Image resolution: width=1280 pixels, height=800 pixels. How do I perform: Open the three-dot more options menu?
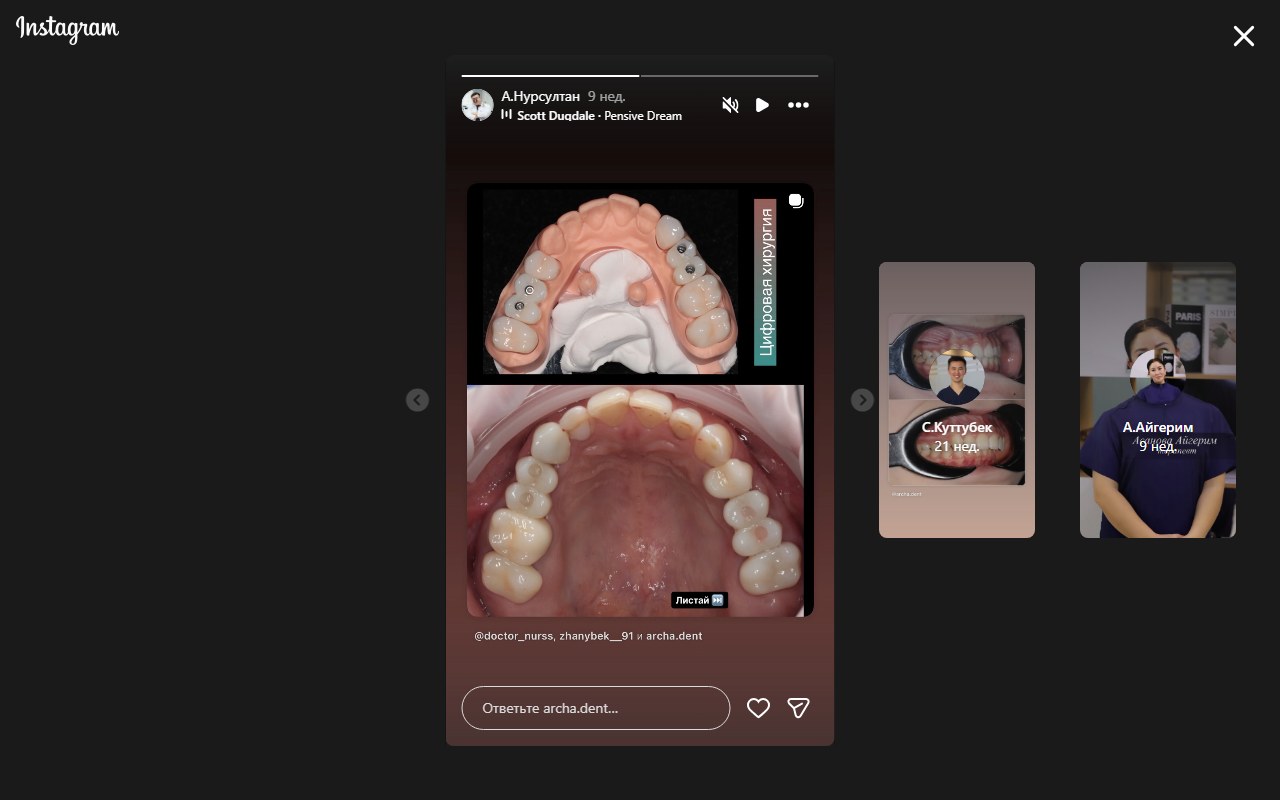pos(798,105)
